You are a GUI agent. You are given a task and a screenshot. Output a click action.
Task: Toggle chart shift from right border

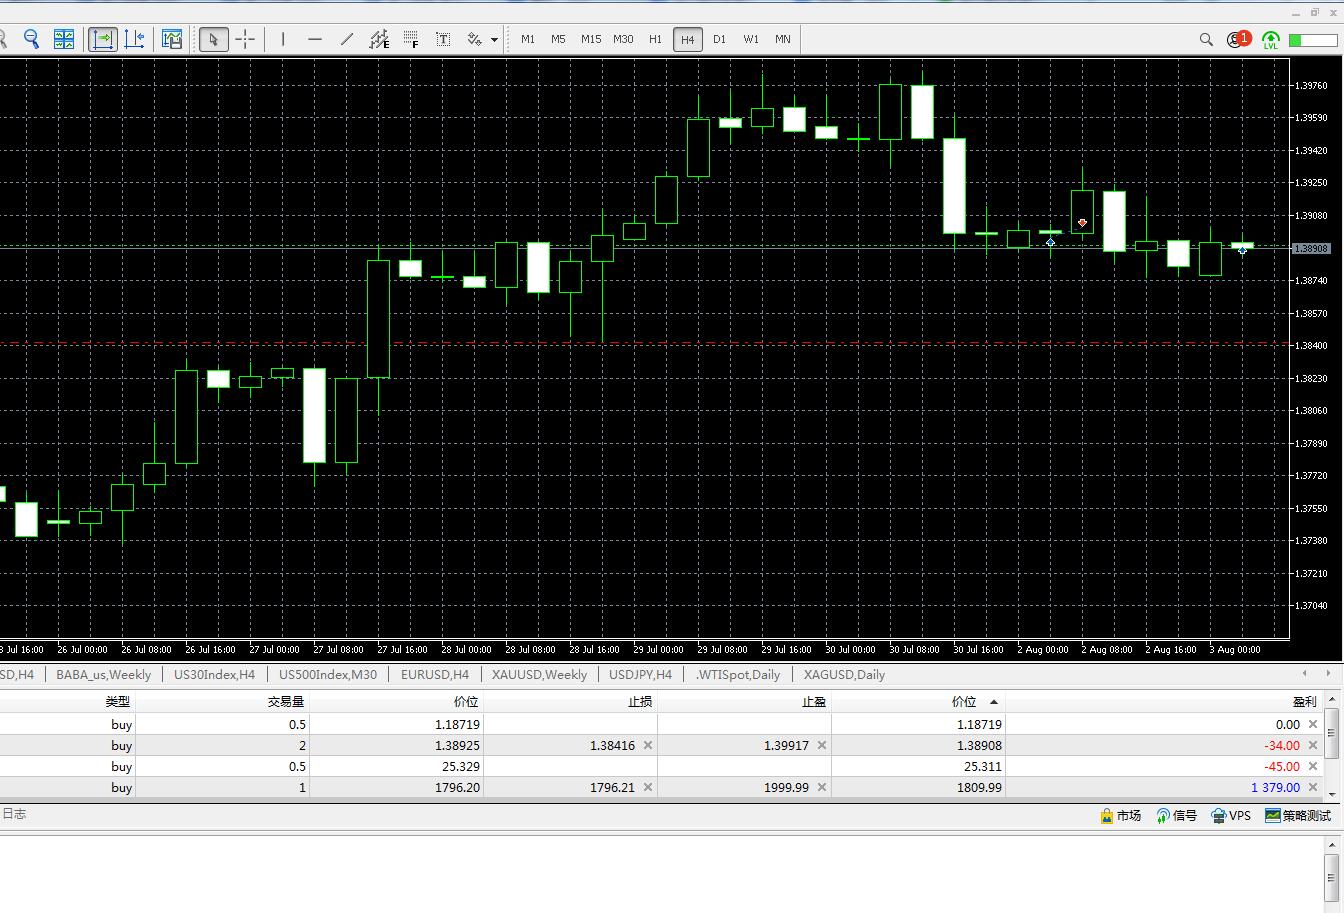(135, 39)
